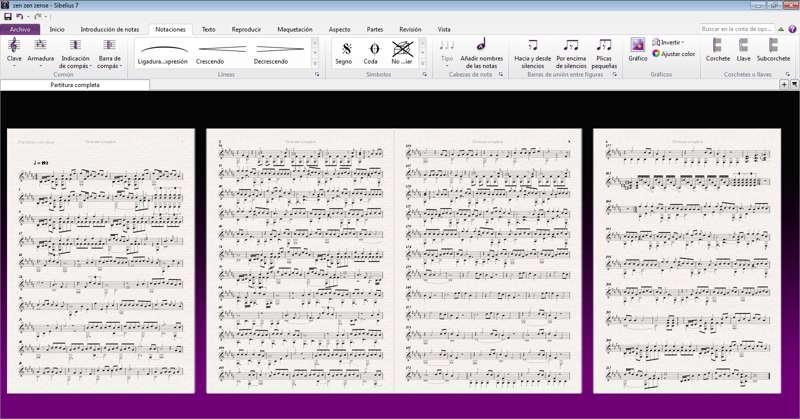Select the Decrescendo hairpin line
800x419 pixels.
(280, 54)
